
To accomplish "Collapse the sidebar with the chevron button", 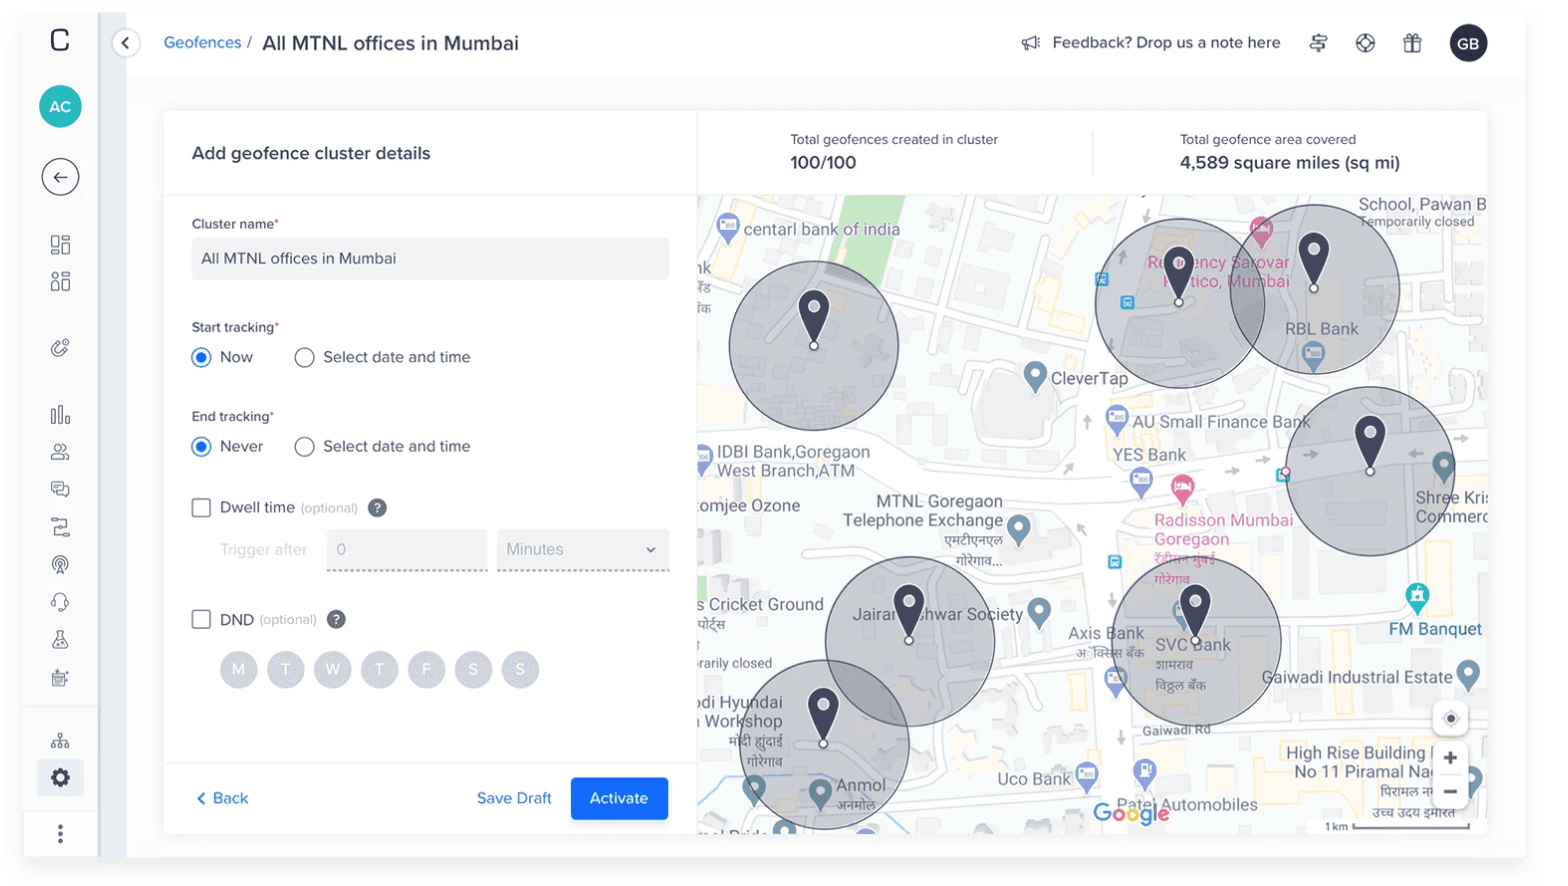I will (125, 43).
